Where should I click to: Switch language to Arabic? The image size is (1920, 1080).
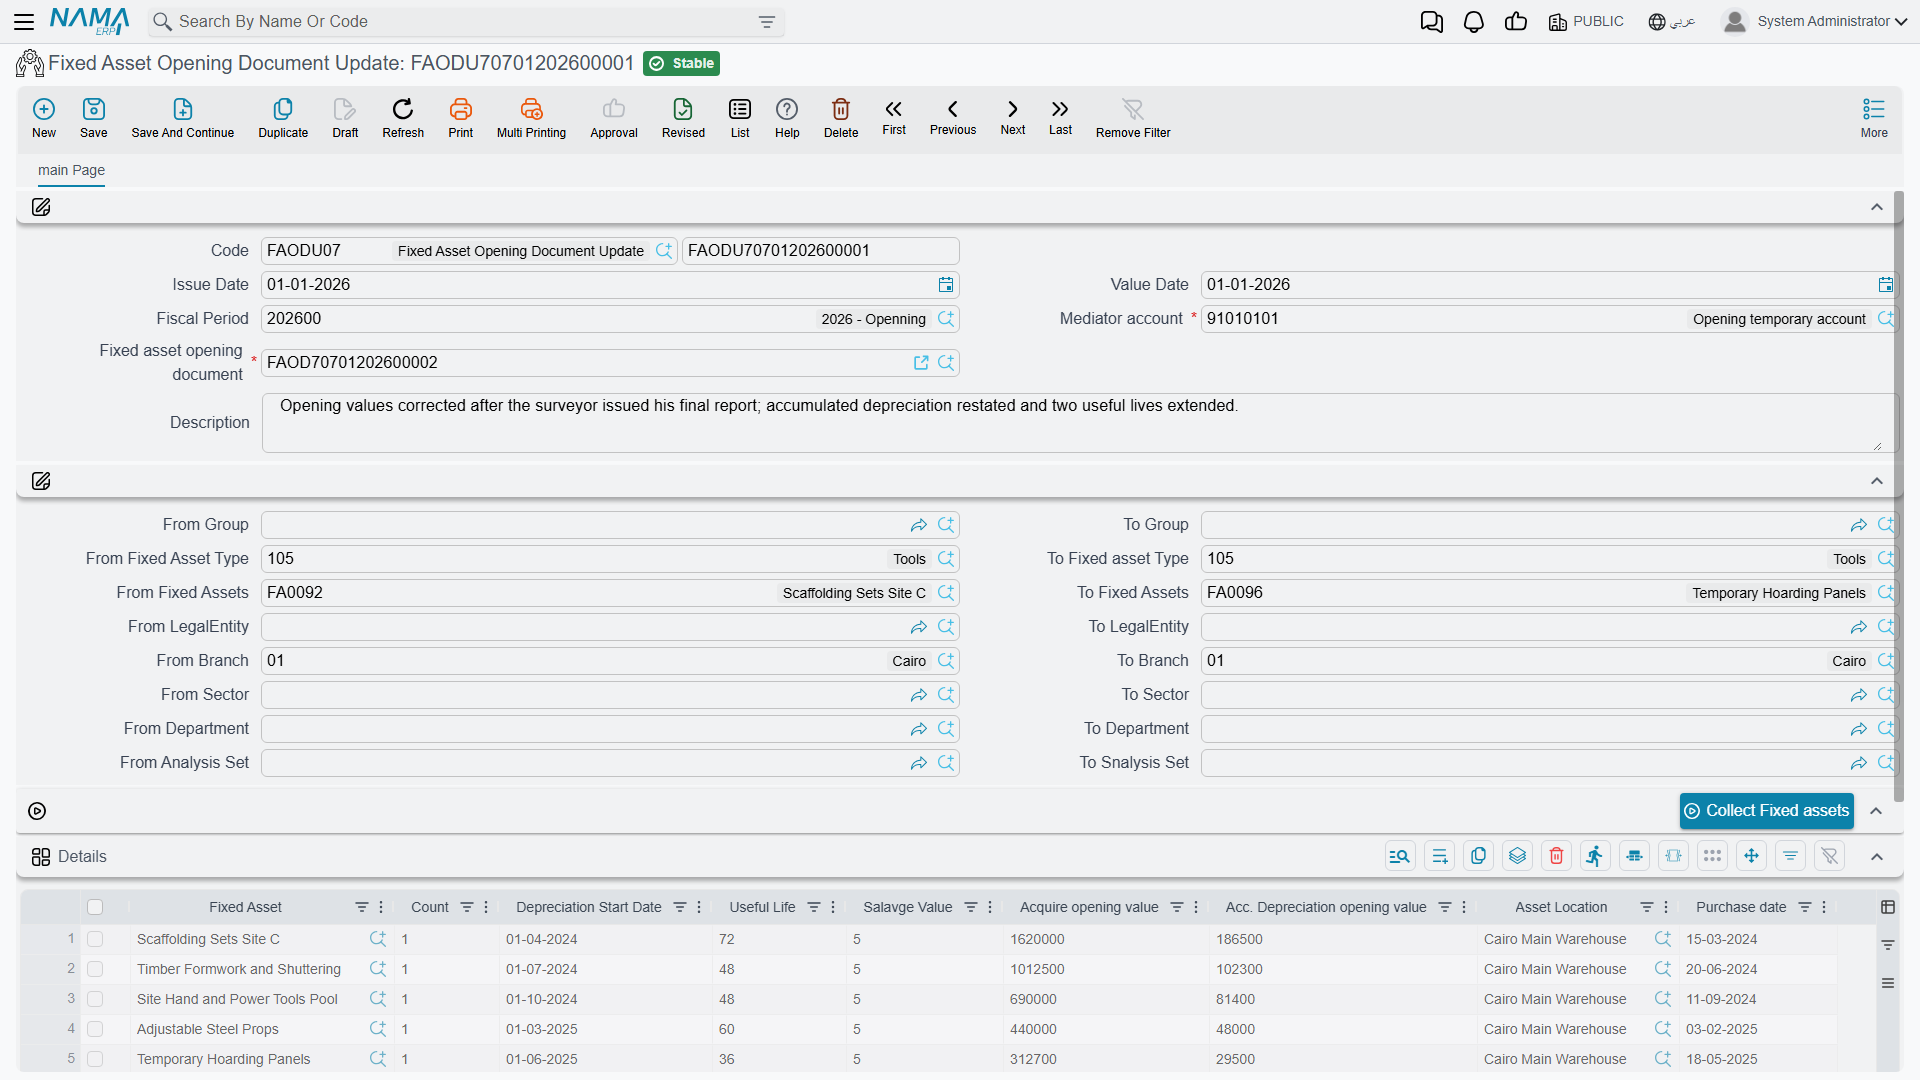coord(1672,22)
